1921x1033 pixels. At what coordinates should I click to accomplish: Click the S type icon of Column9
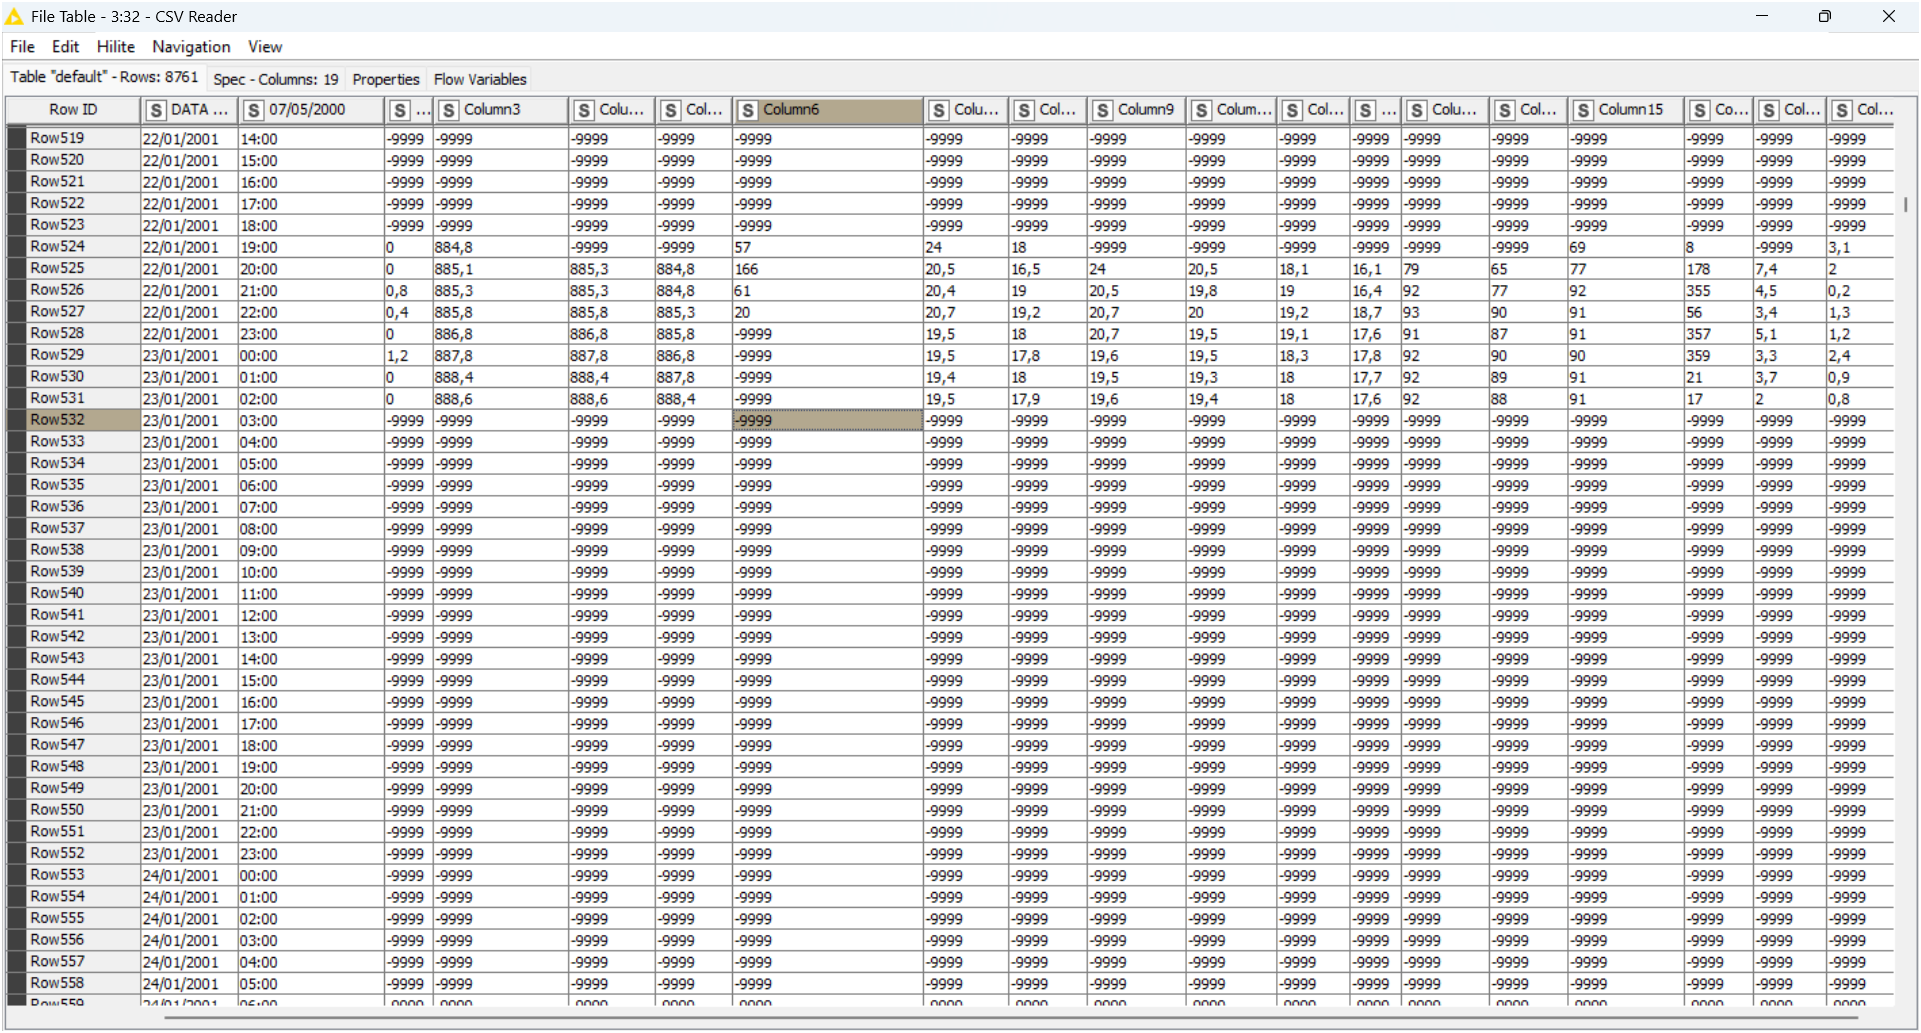click(1103, 110)
